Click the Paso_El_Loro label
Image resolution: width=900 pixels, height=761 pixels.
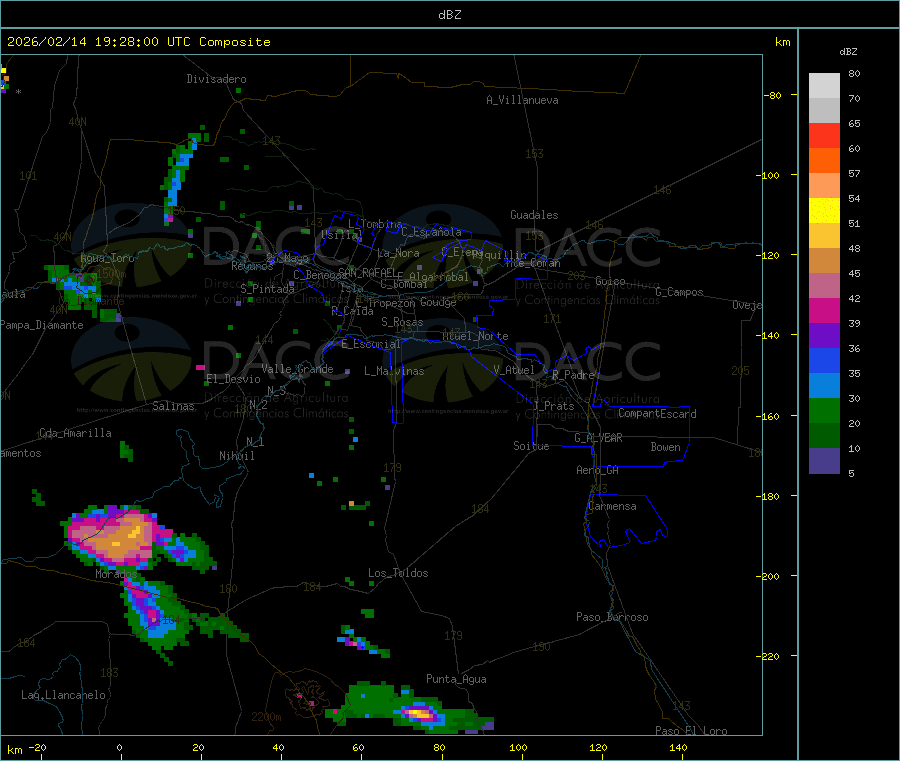[691, 731]
